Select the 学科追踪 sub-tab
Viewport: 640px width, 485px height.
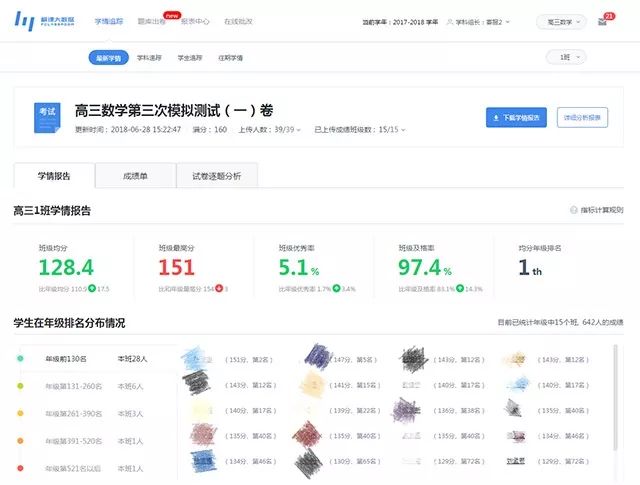149,58
